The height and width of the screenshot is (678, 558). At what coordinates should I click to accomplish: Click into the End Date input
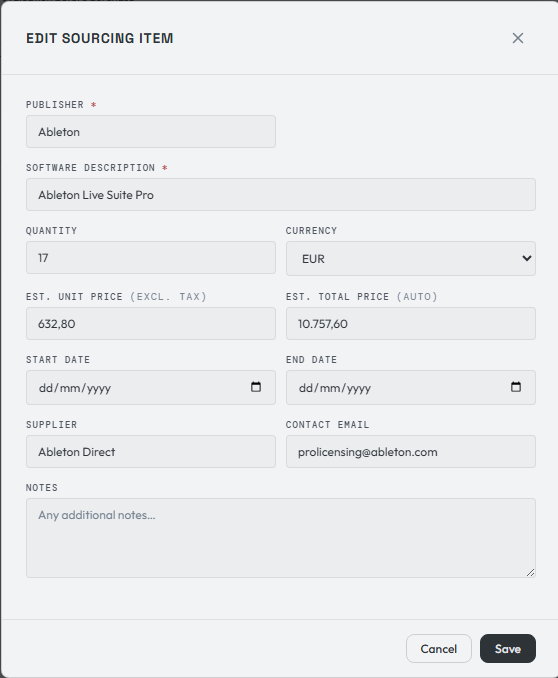tap(410, 387)
